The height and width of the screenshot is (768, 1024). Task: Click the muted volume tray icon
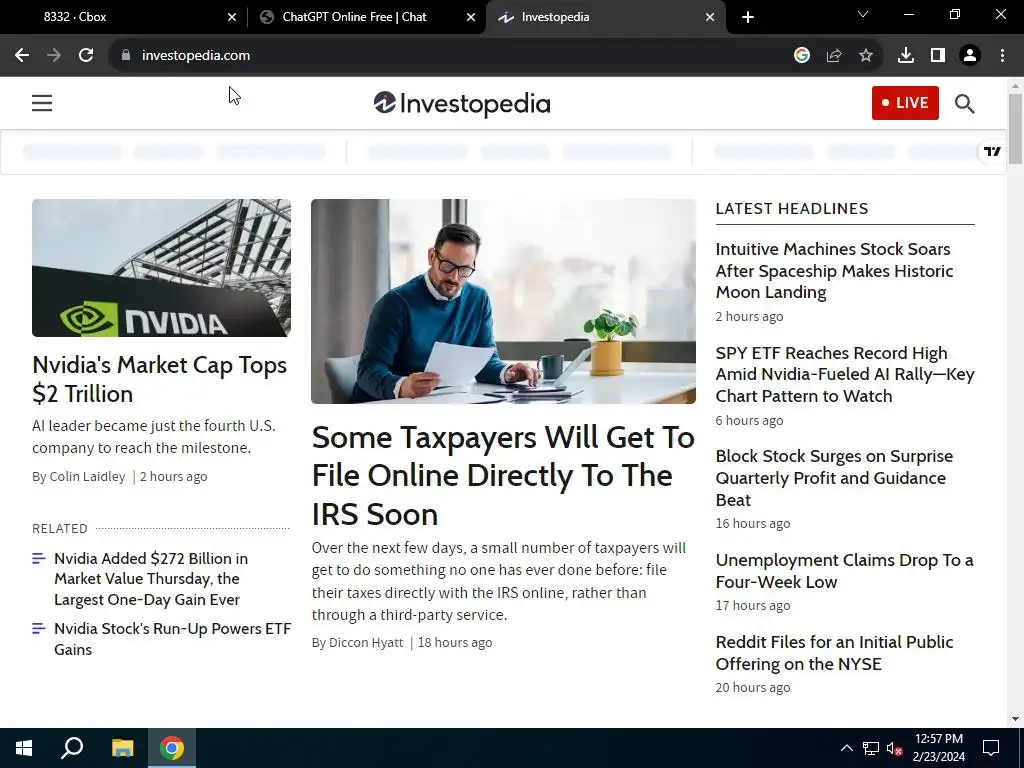[895, 748]
